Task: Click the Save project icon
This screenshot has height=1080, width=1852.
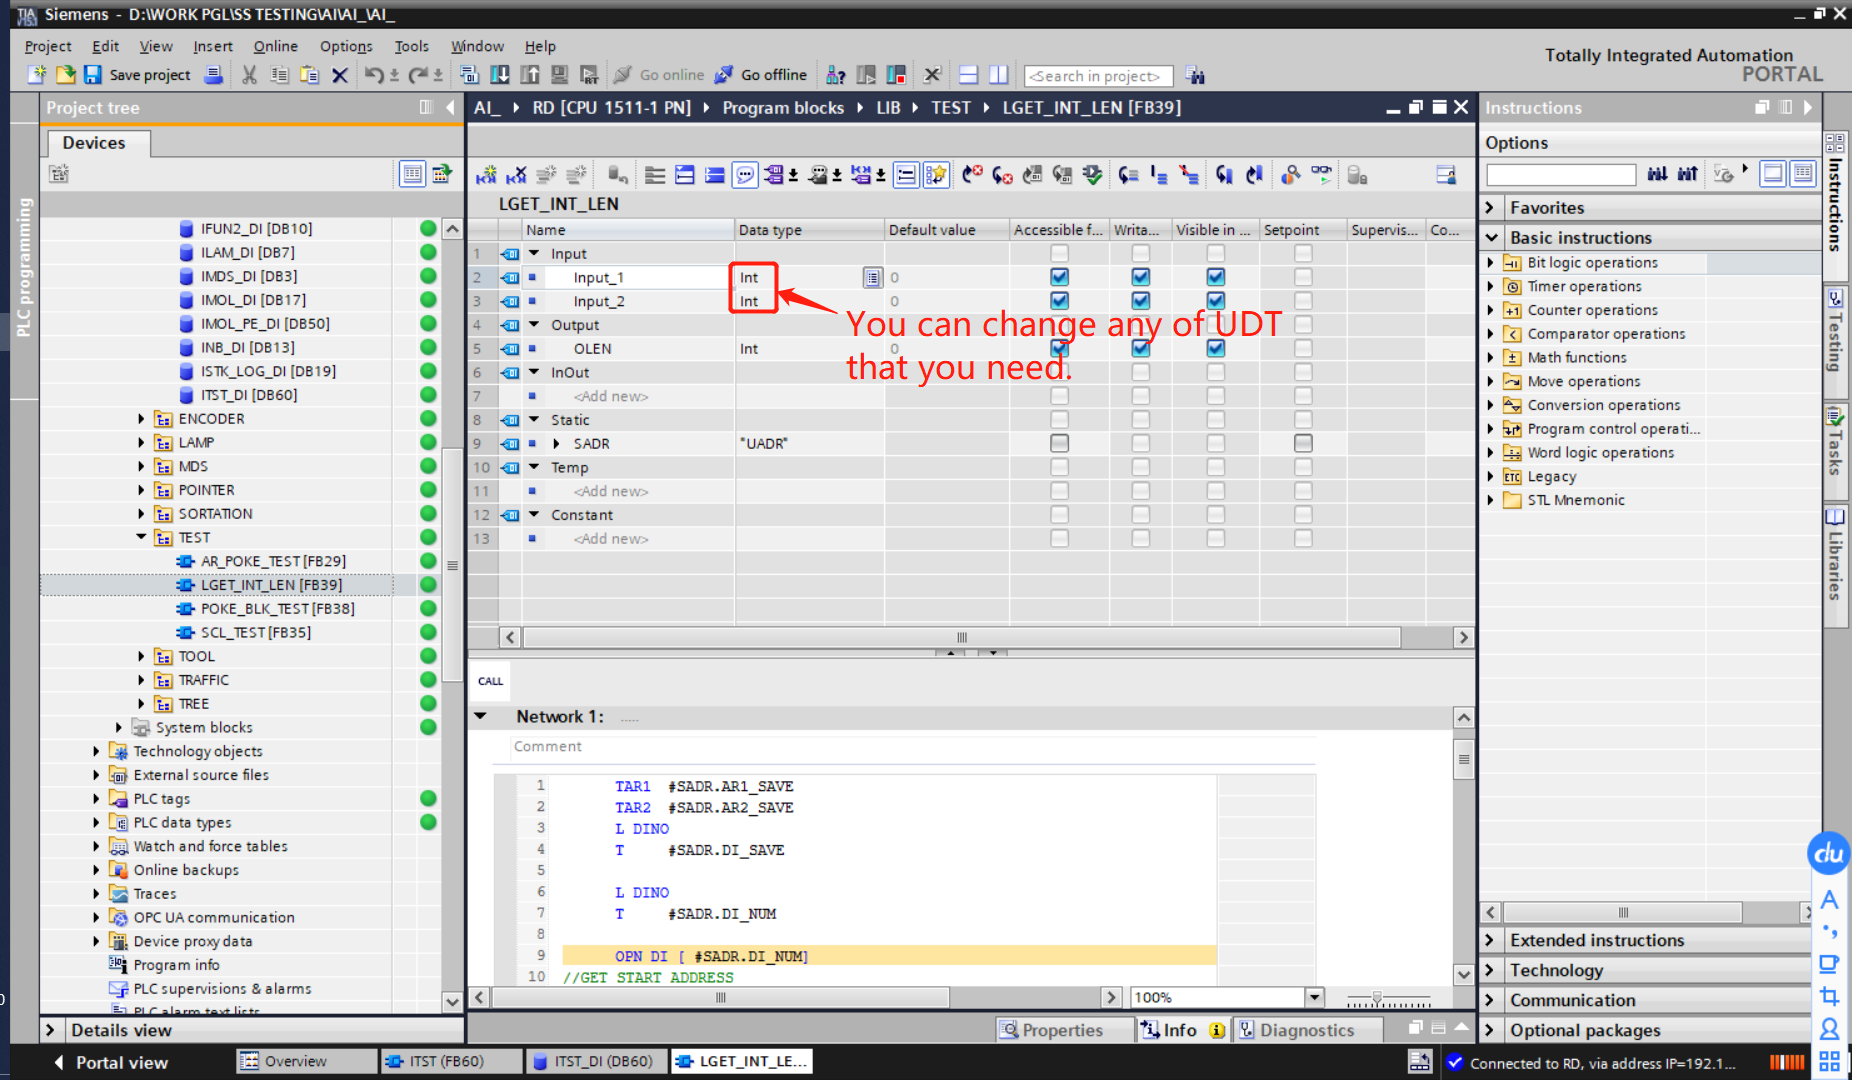Action: pos(93,75)
